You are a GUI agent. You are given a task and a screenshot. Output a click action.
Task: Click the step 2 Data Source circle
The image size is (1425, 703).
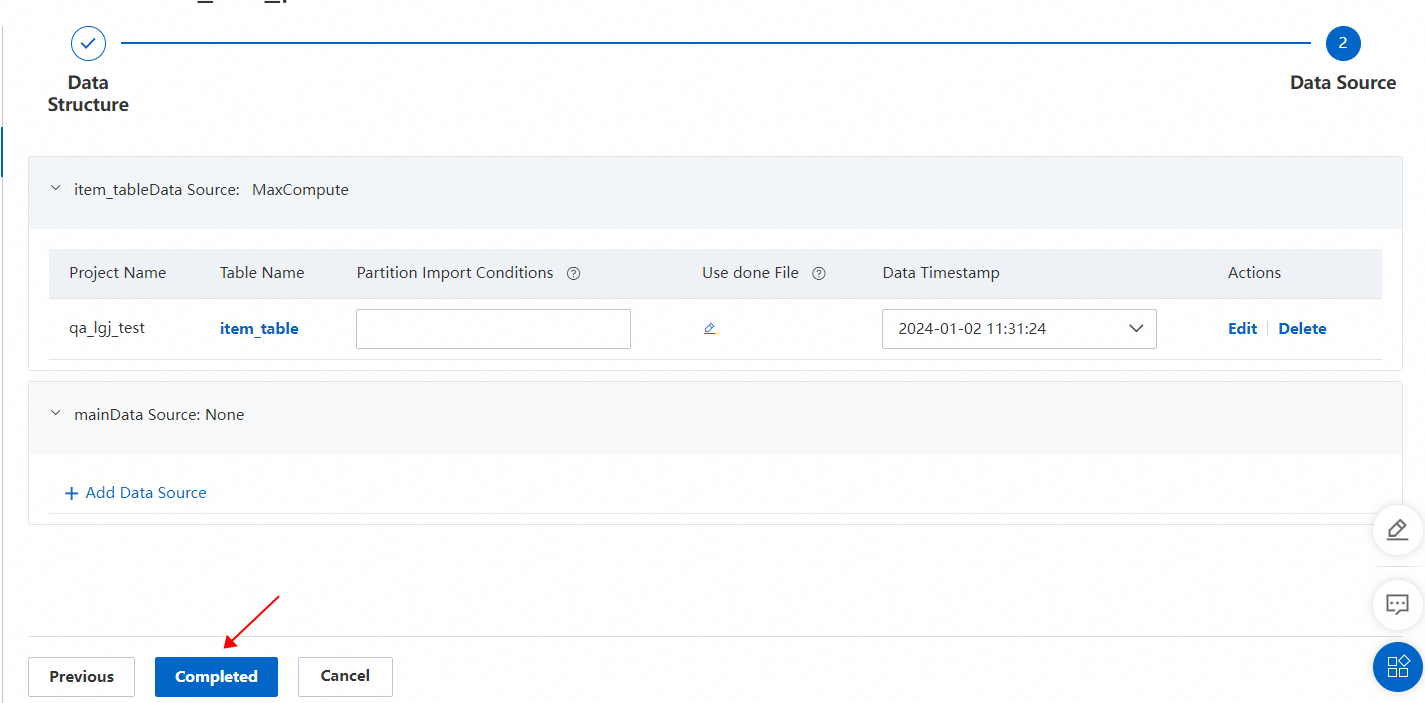point(1343,43)
